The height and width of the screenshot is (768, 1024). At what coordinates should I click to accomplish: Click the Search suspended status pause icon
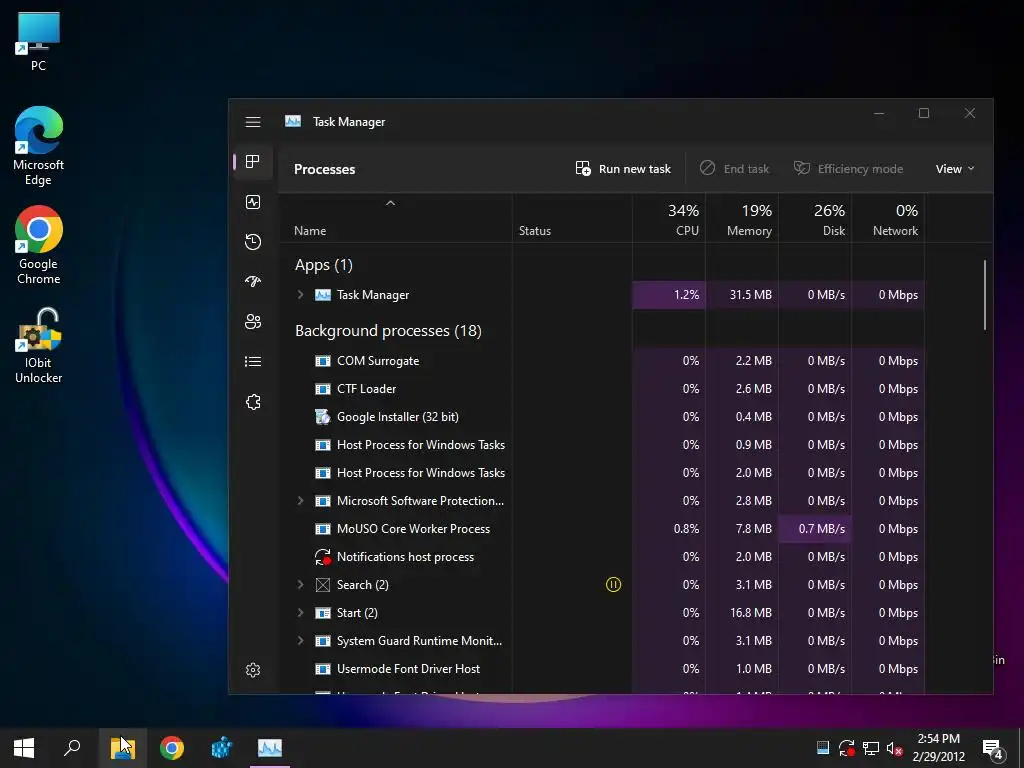pyautogui.click(x=613, y=584)
